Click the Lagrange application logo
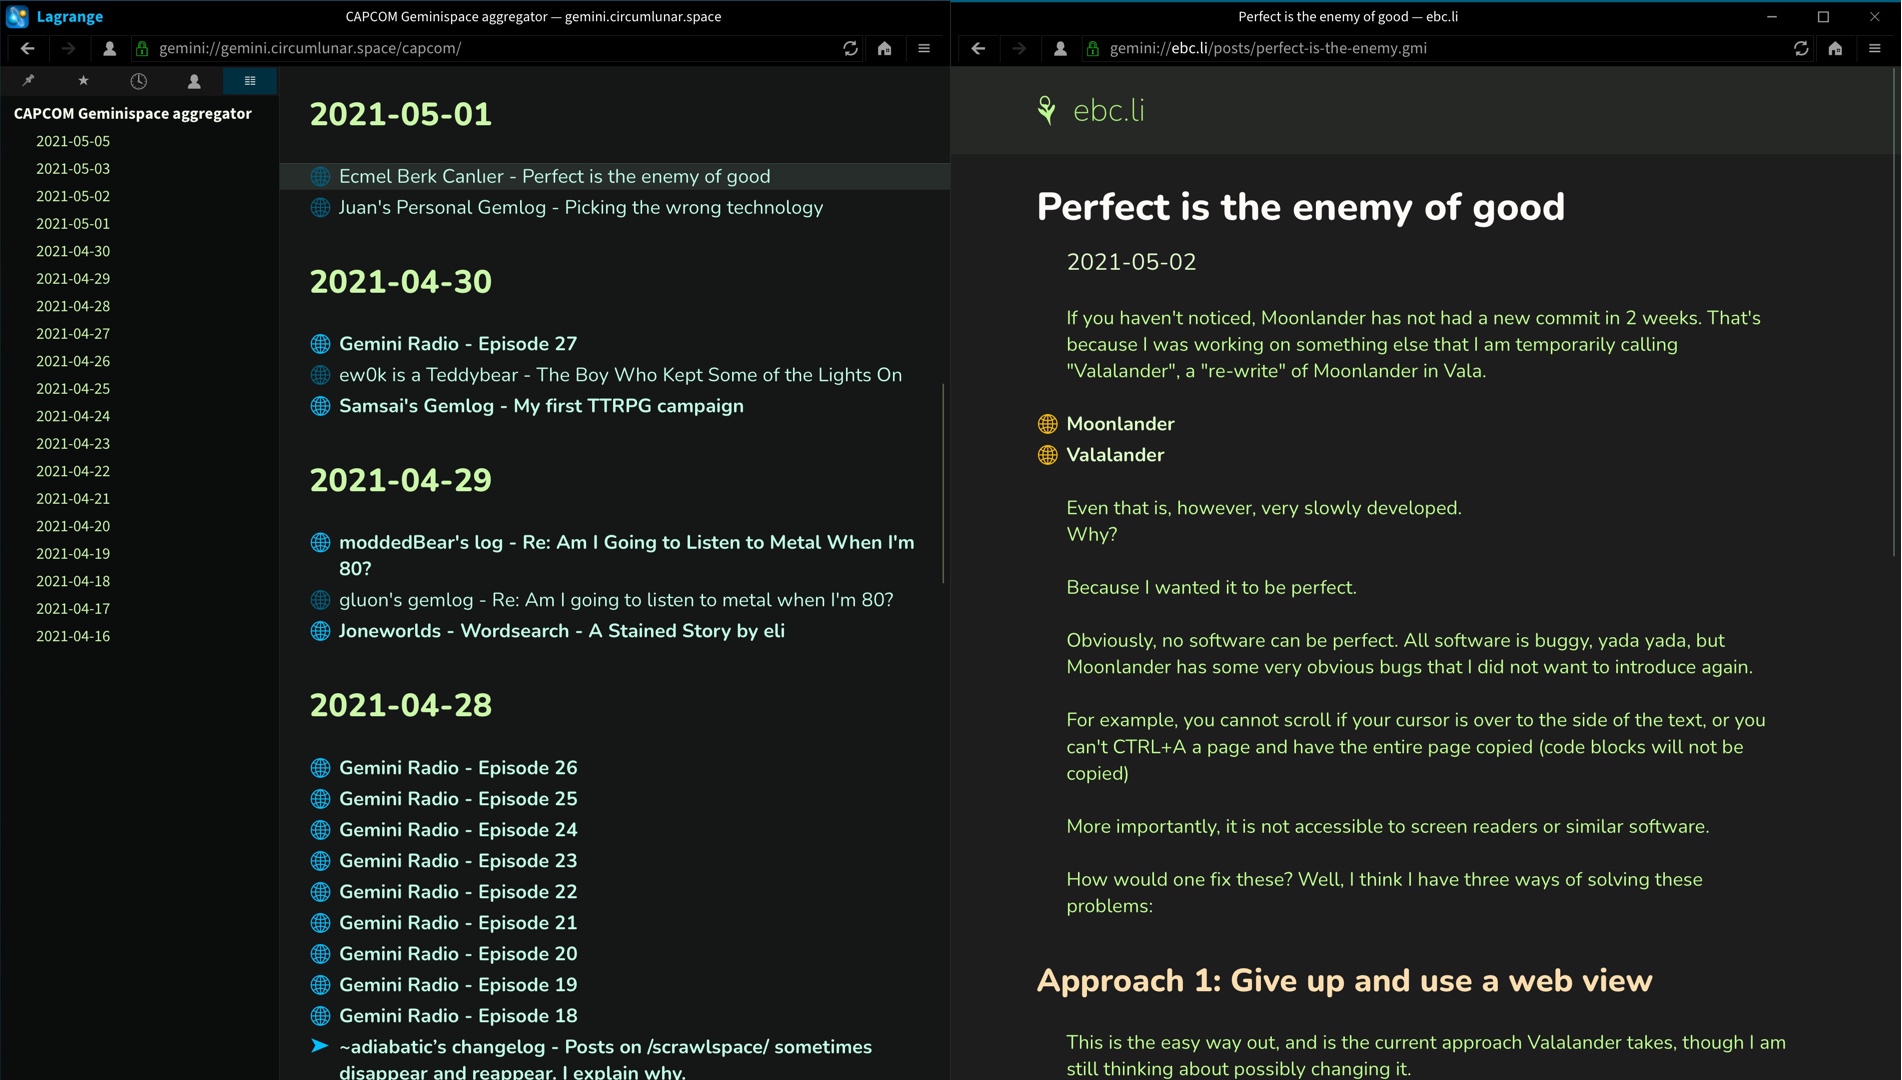Viewport: 1902px width, 1080px height. click(17, 16)
